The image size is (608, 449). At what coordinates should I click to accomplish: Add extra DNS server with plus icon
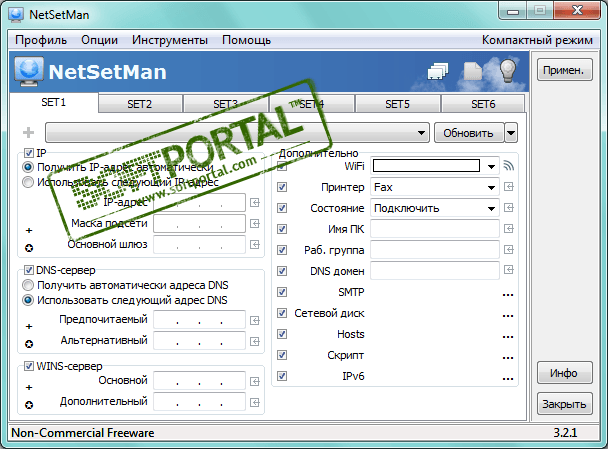[x=29, y=326]
